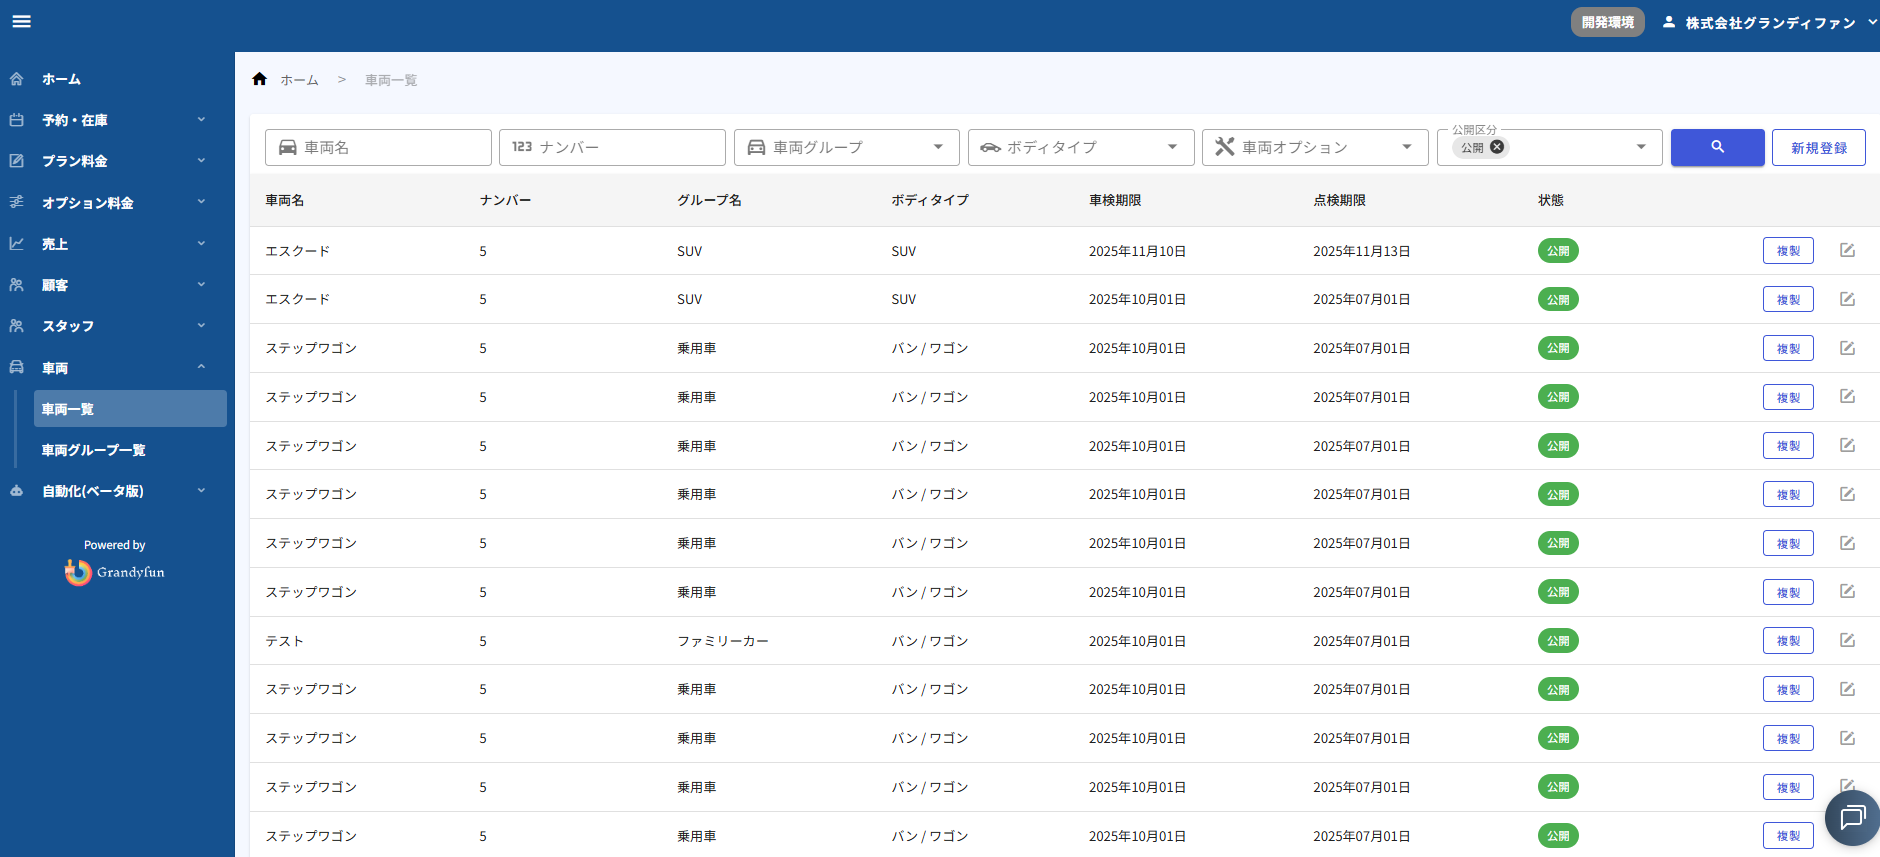Viewport: 1880px width, 857px height.
Task: Open the chat support bubble
Action: click(1851, 817)
